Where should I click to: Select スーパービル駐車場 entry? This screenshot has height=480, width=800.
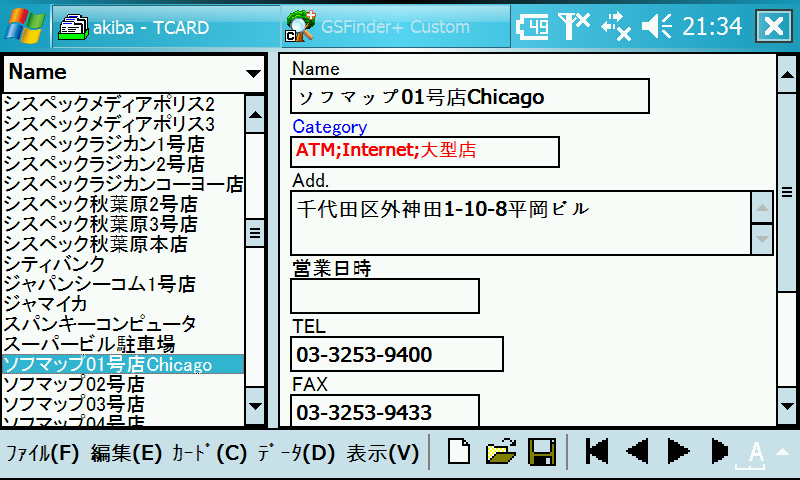[x=123, y=344]
